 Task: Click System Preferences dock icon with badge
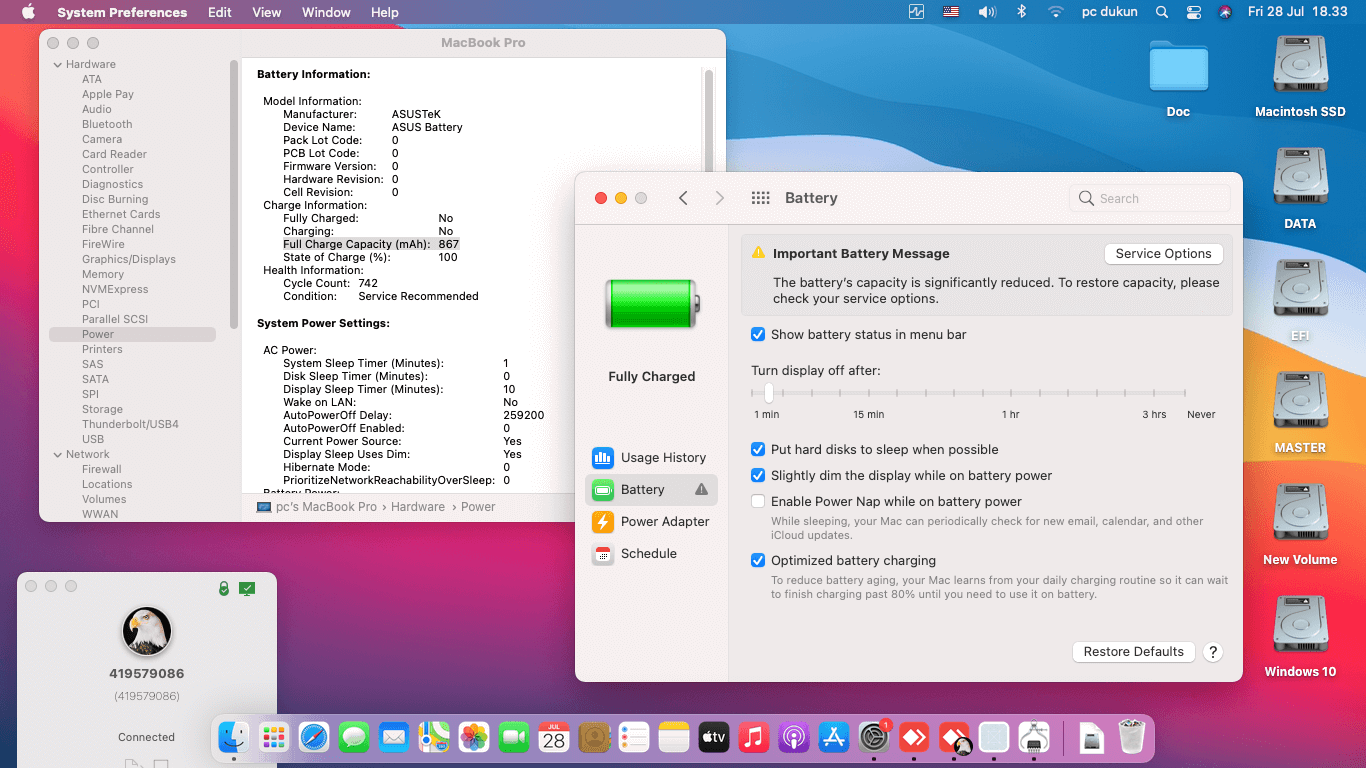coord(874,738)
